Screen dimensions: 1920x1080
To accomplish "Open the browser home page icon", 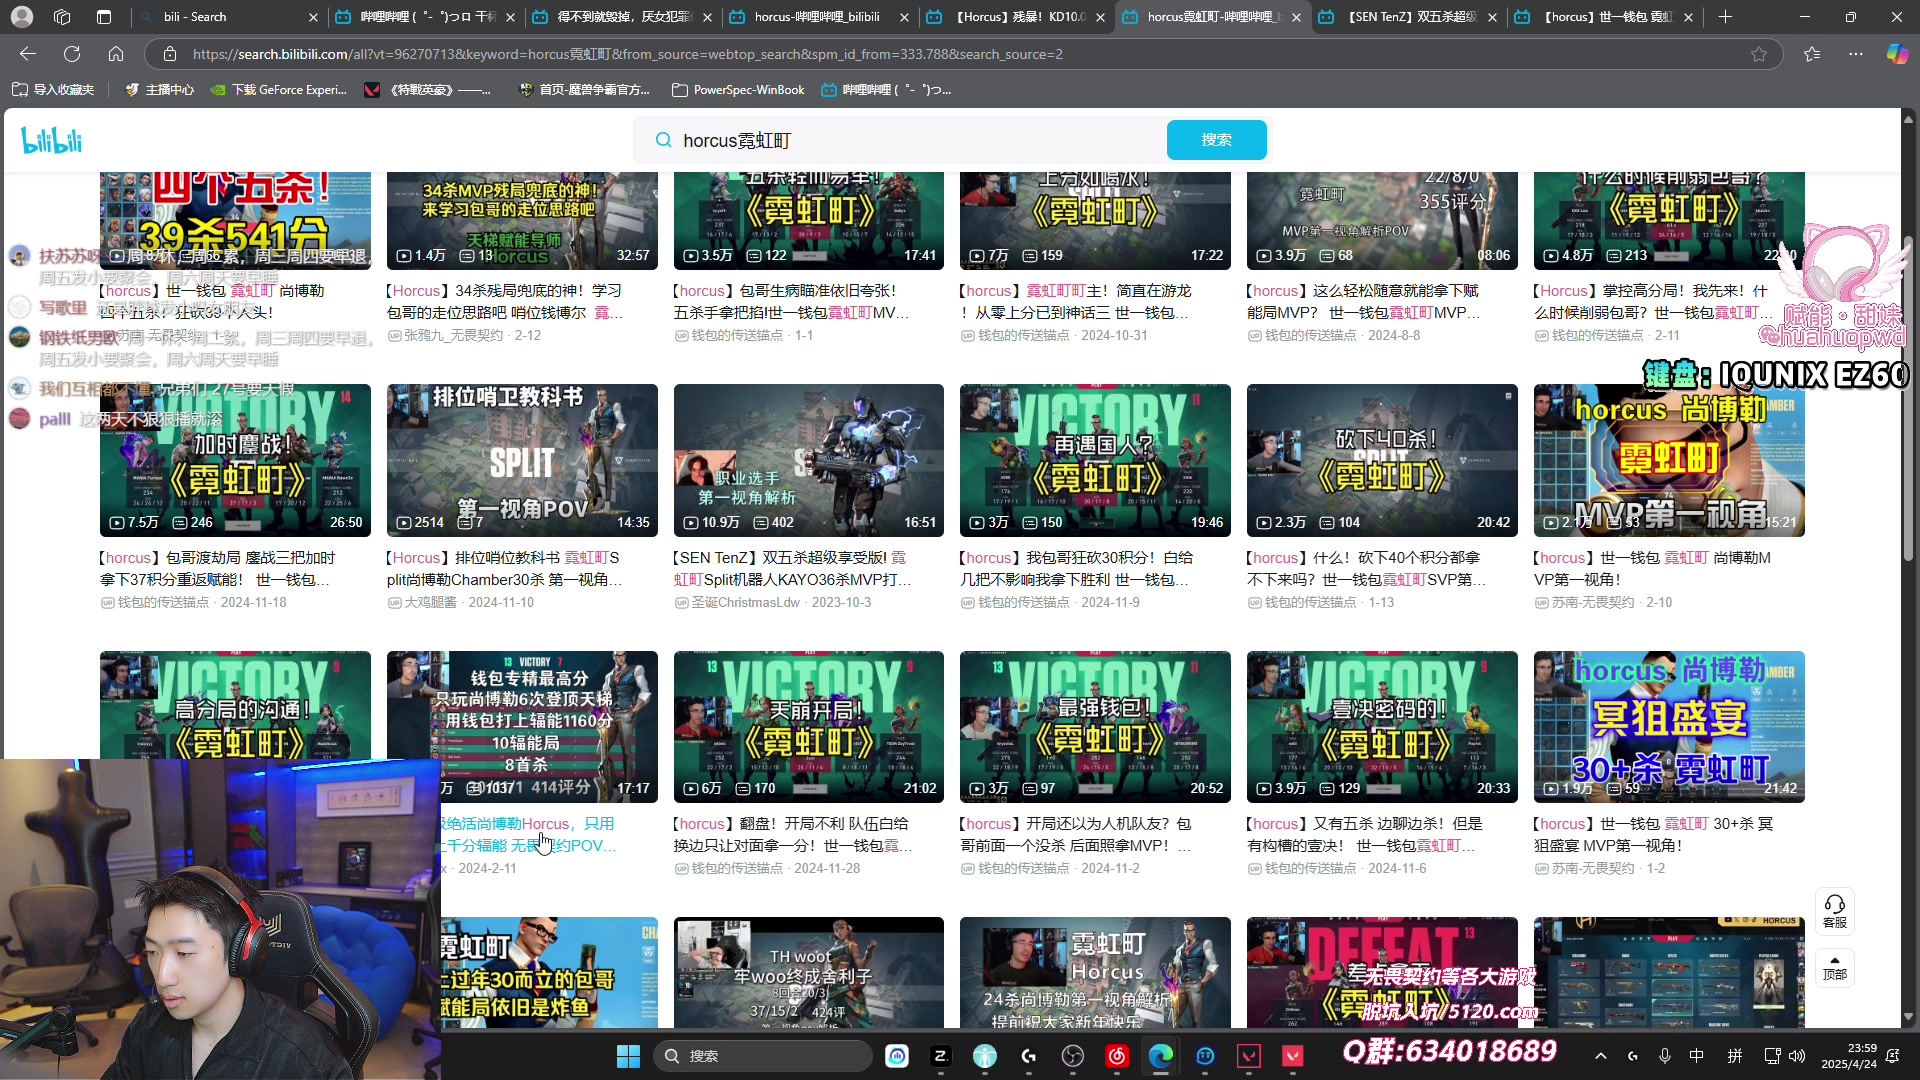I will pyautogui.click(x=116, y=54).
